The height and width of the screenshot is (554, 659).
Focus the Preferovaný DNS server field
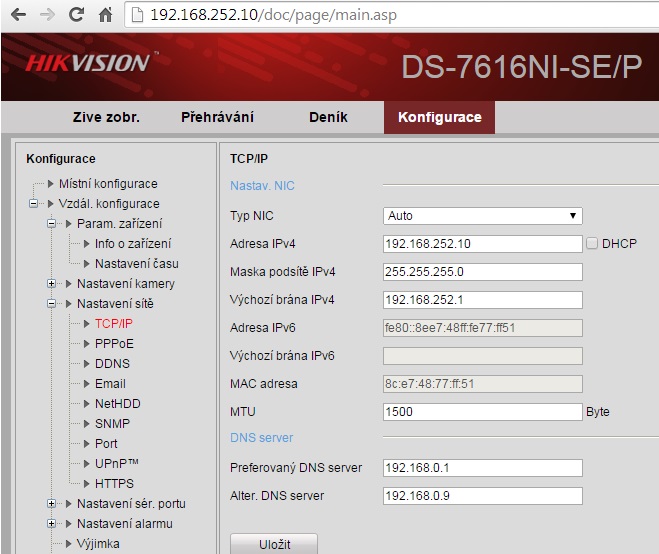tap(482, 468)
